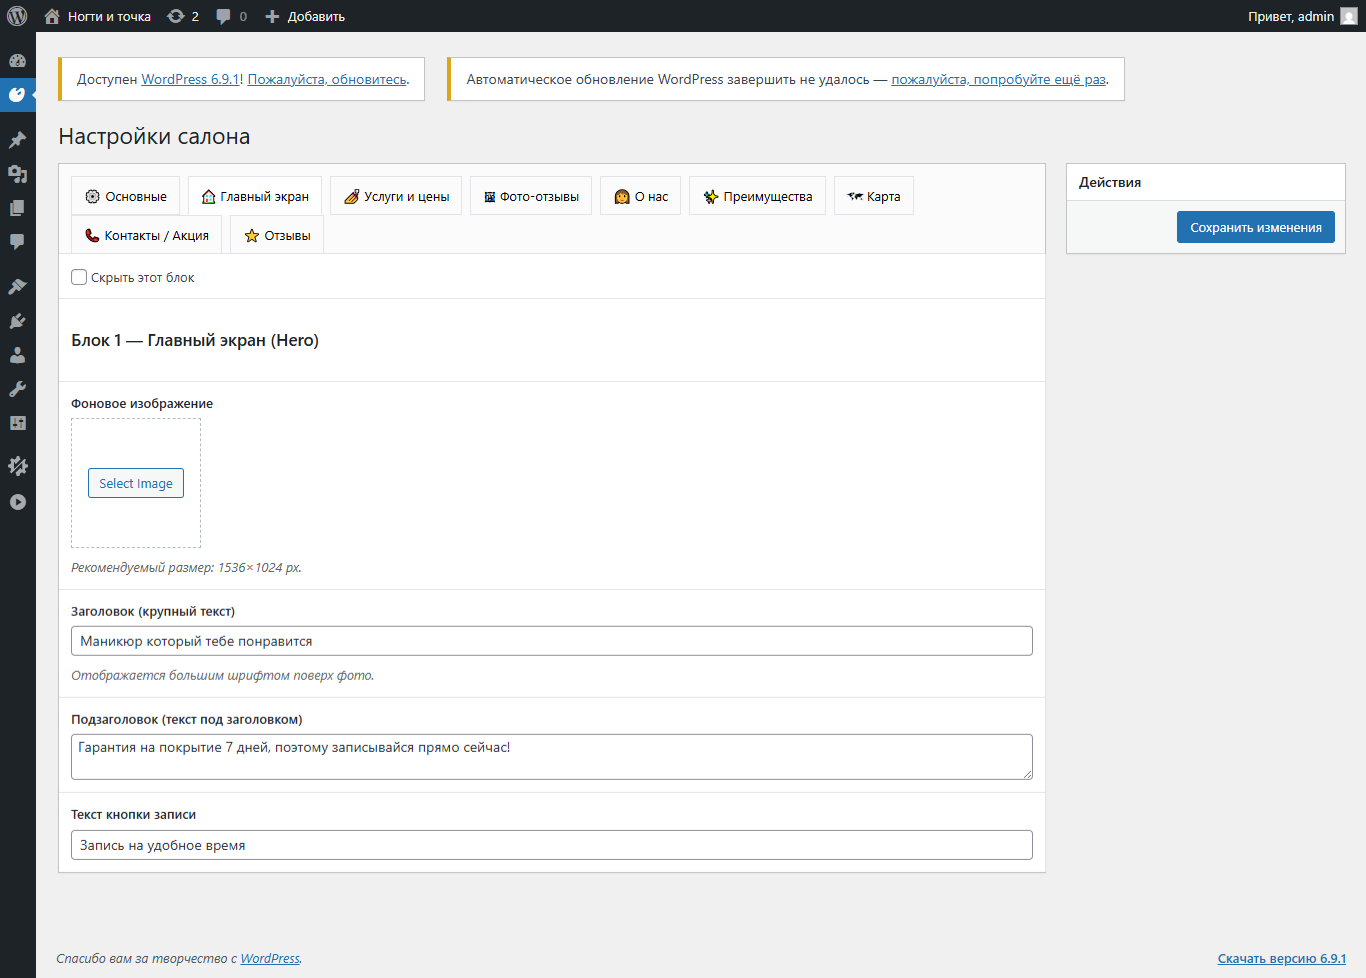Open the 'Контакты / Акция' tab
This screenshot has height=978, width=1366.
tap(147, 235)
